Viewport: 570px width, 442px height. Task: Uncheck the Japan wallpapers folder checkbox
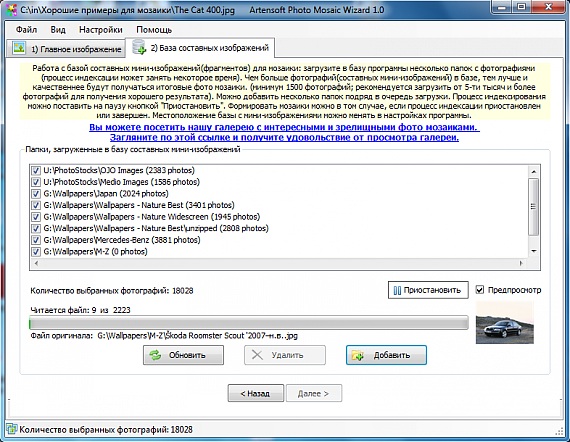pyautogui.click(x=36, y=194)
